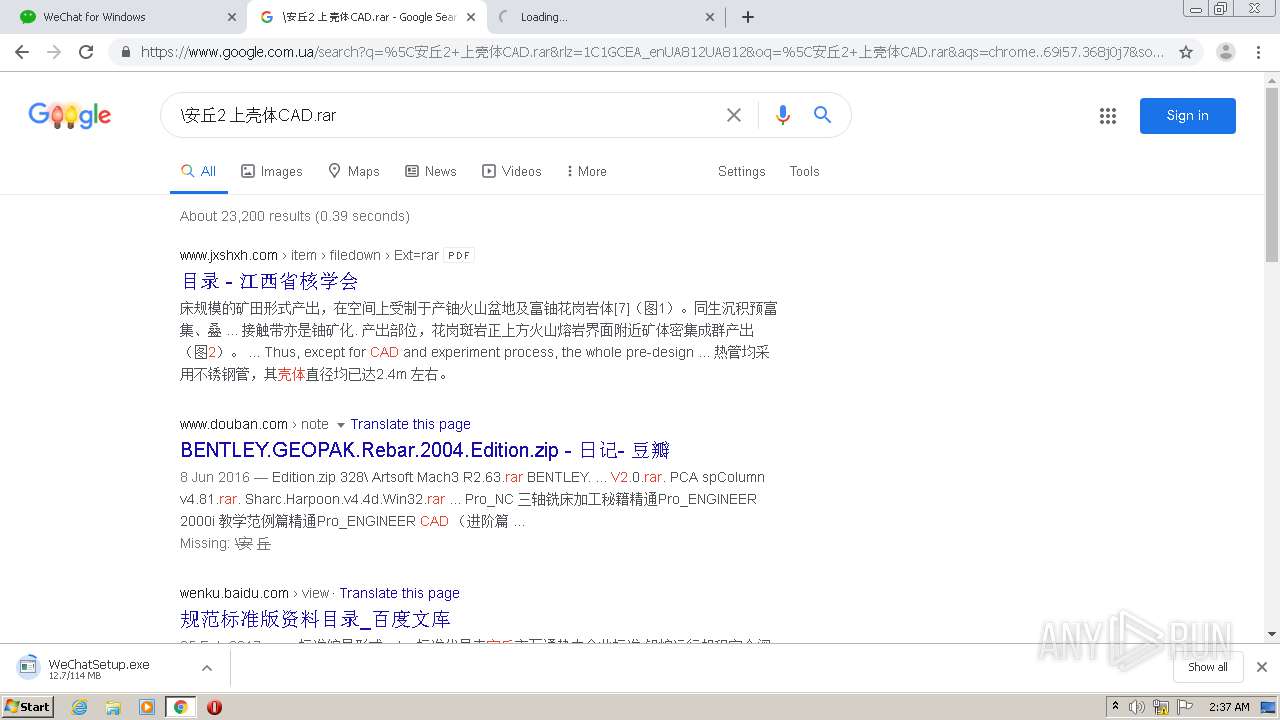Click Translate this page for douban result
The image size is (1280, 720).
(410, 424)
